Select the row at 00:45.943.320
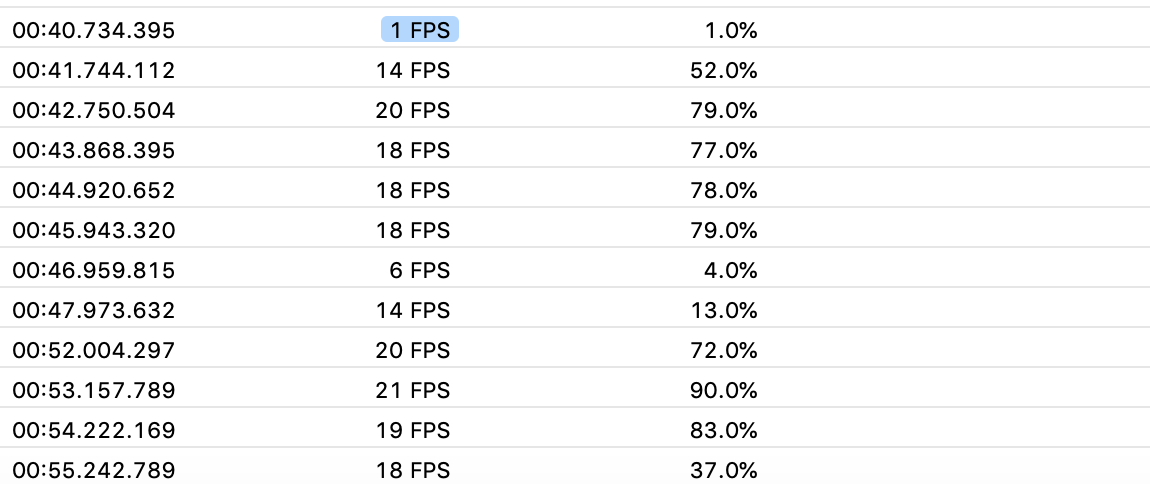 (x=575, y=230)
